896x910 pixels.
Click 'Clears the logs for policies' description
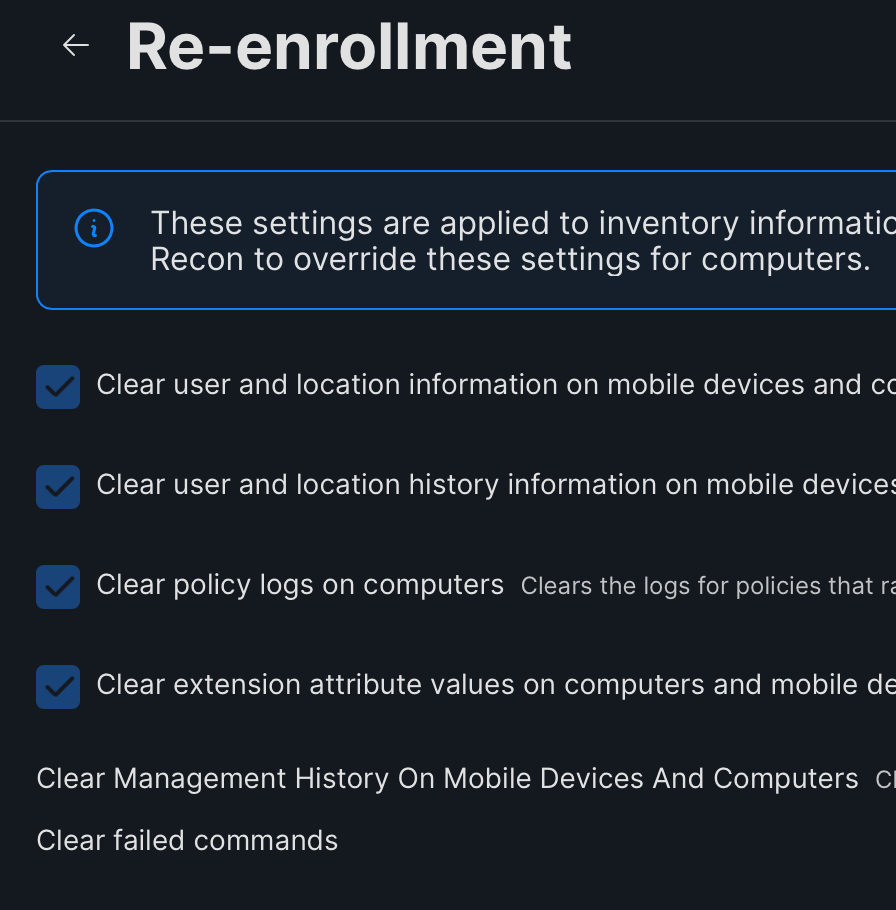708,586
